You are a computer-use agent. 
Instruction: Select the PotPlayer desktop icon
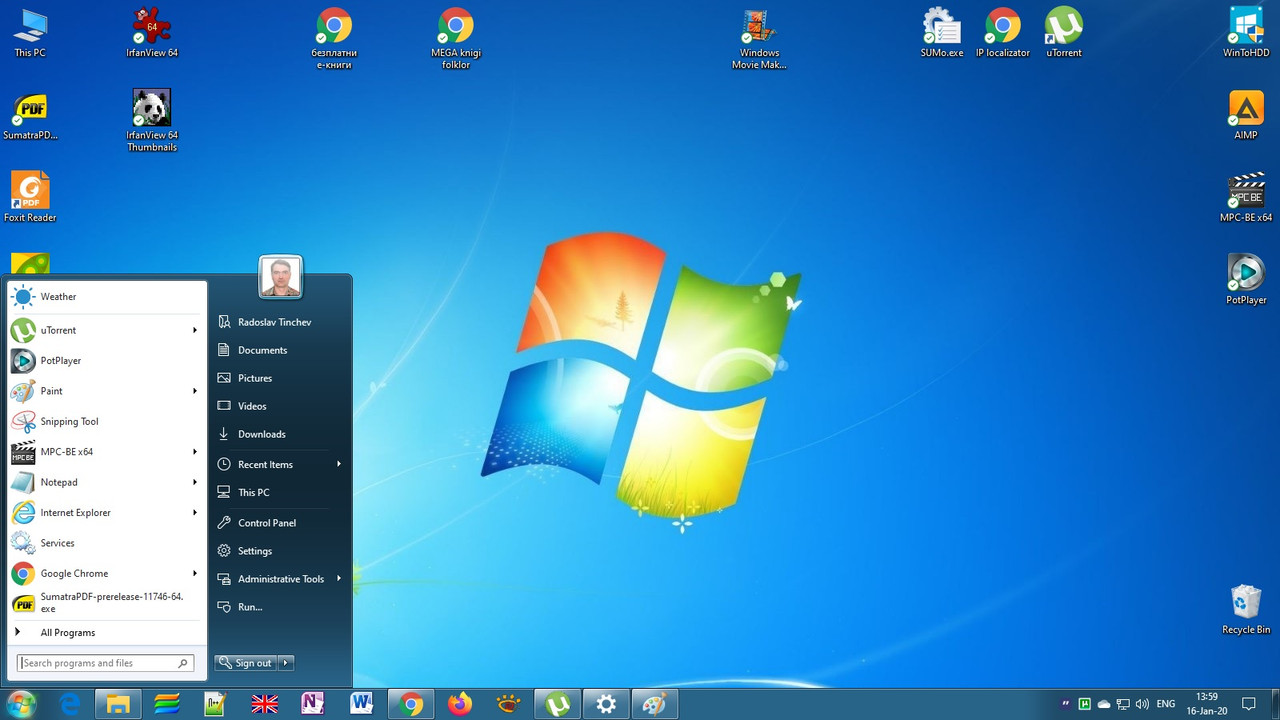[x=1246, y=279]
